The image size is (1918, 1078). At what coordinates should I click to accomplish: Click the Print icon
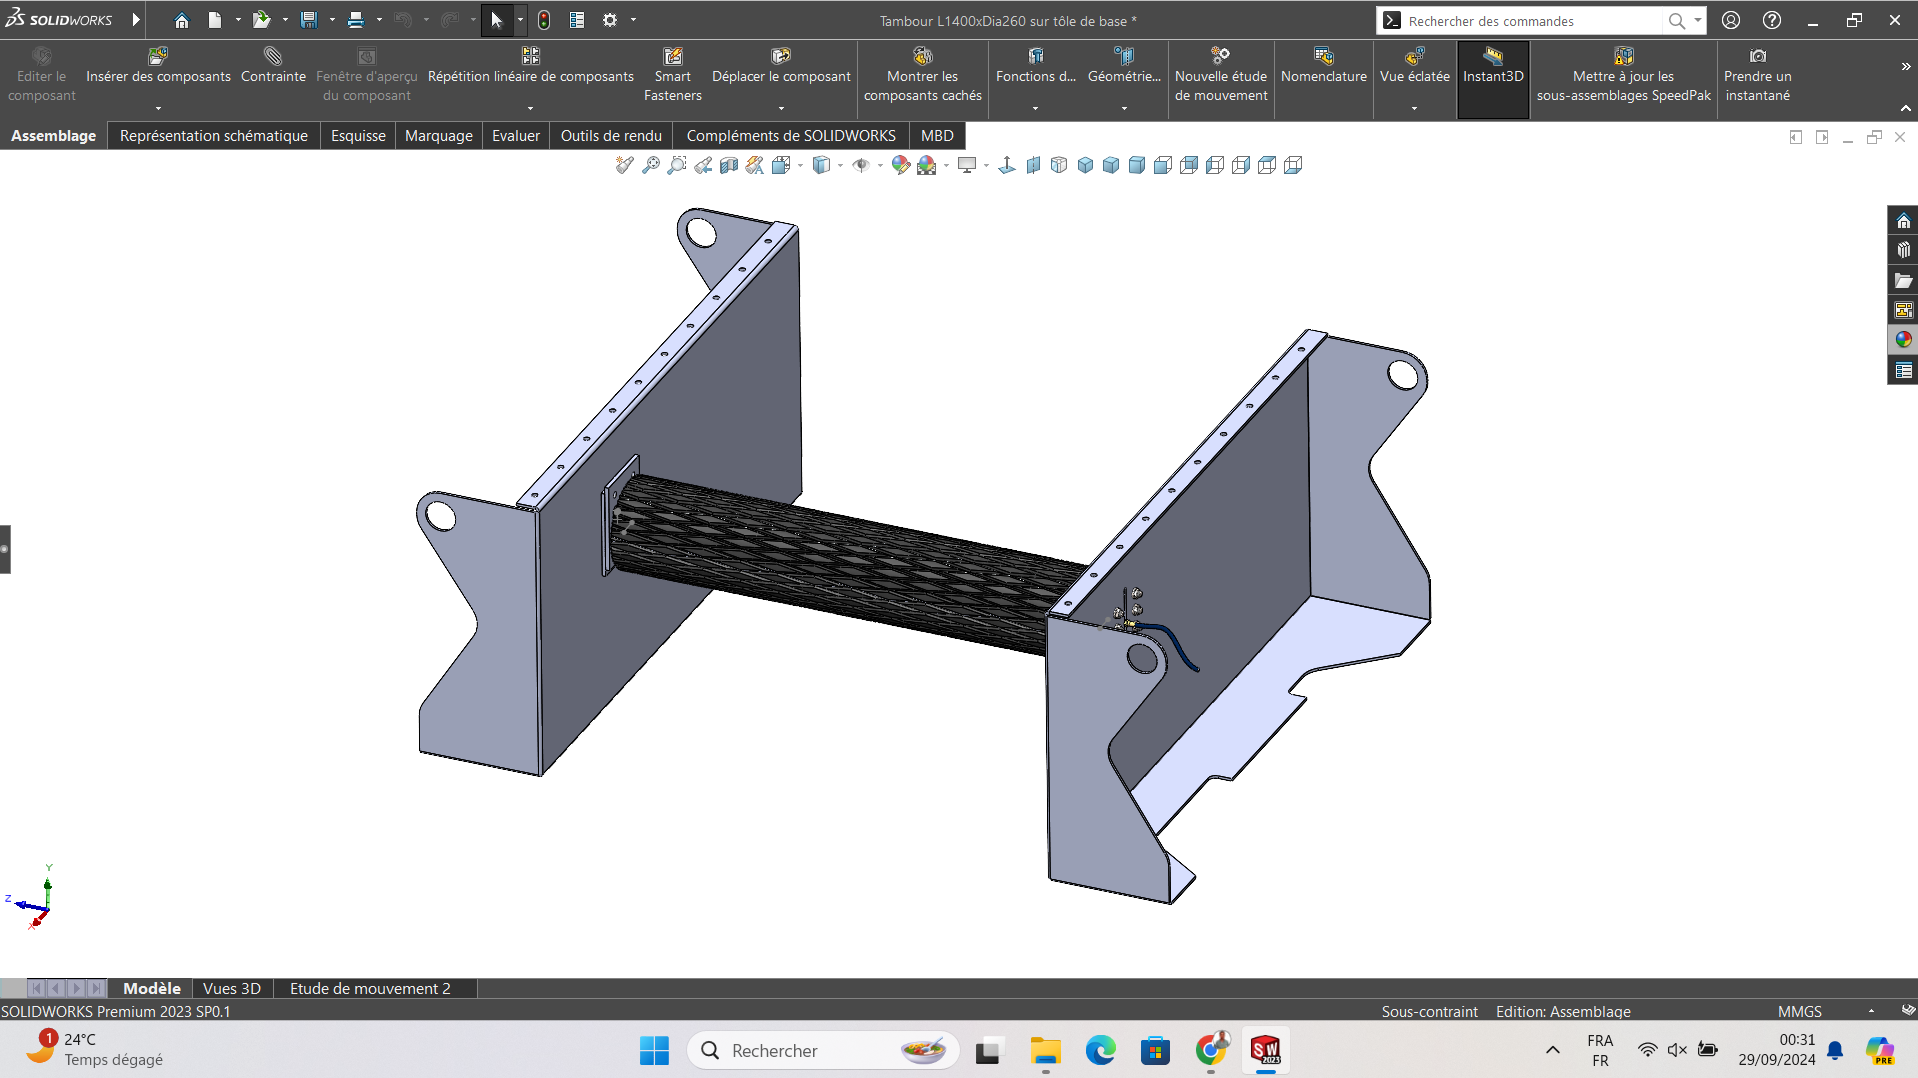[x=356, y=20]
